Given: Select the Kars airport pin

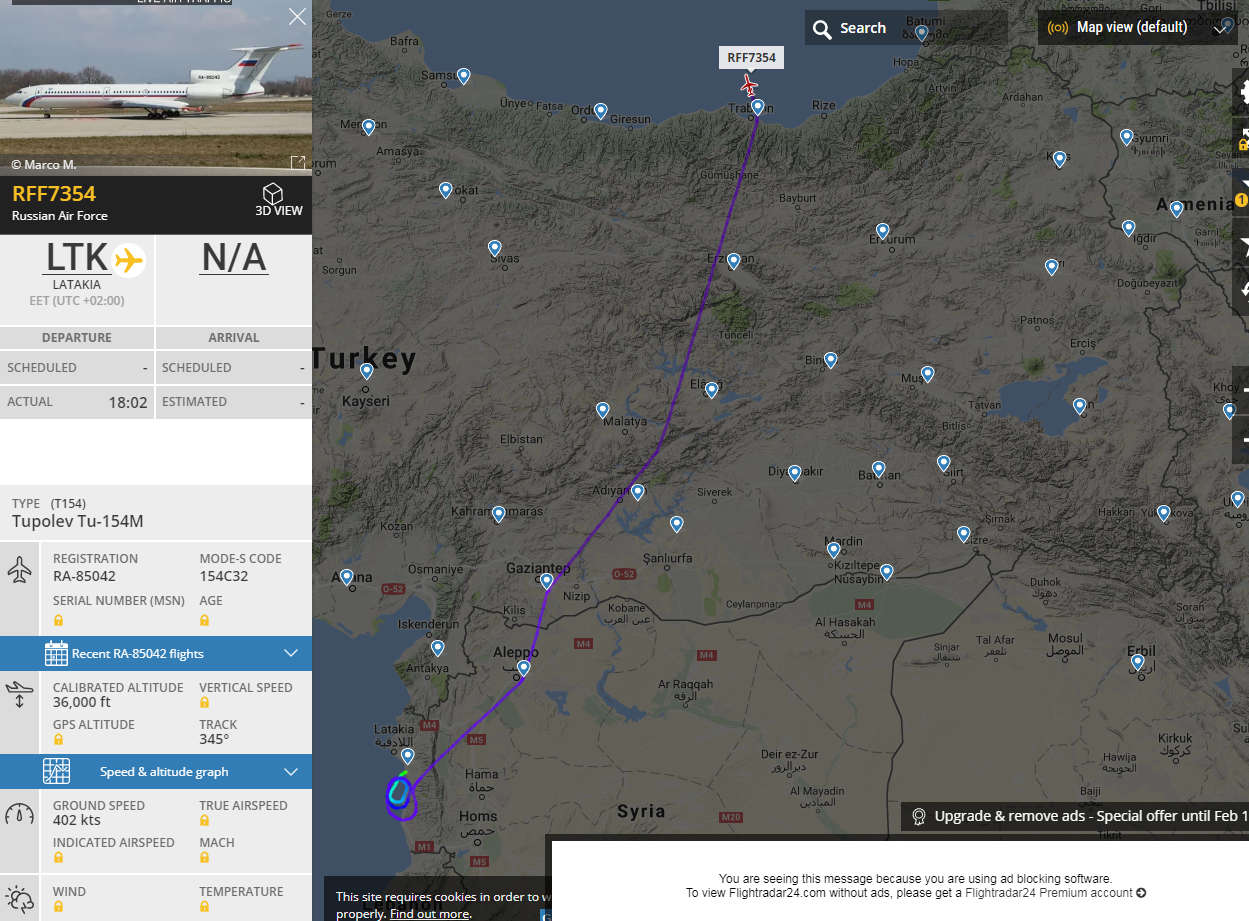Looking at the screenshot, I should pyautogui.click(x=1059, y=157).
